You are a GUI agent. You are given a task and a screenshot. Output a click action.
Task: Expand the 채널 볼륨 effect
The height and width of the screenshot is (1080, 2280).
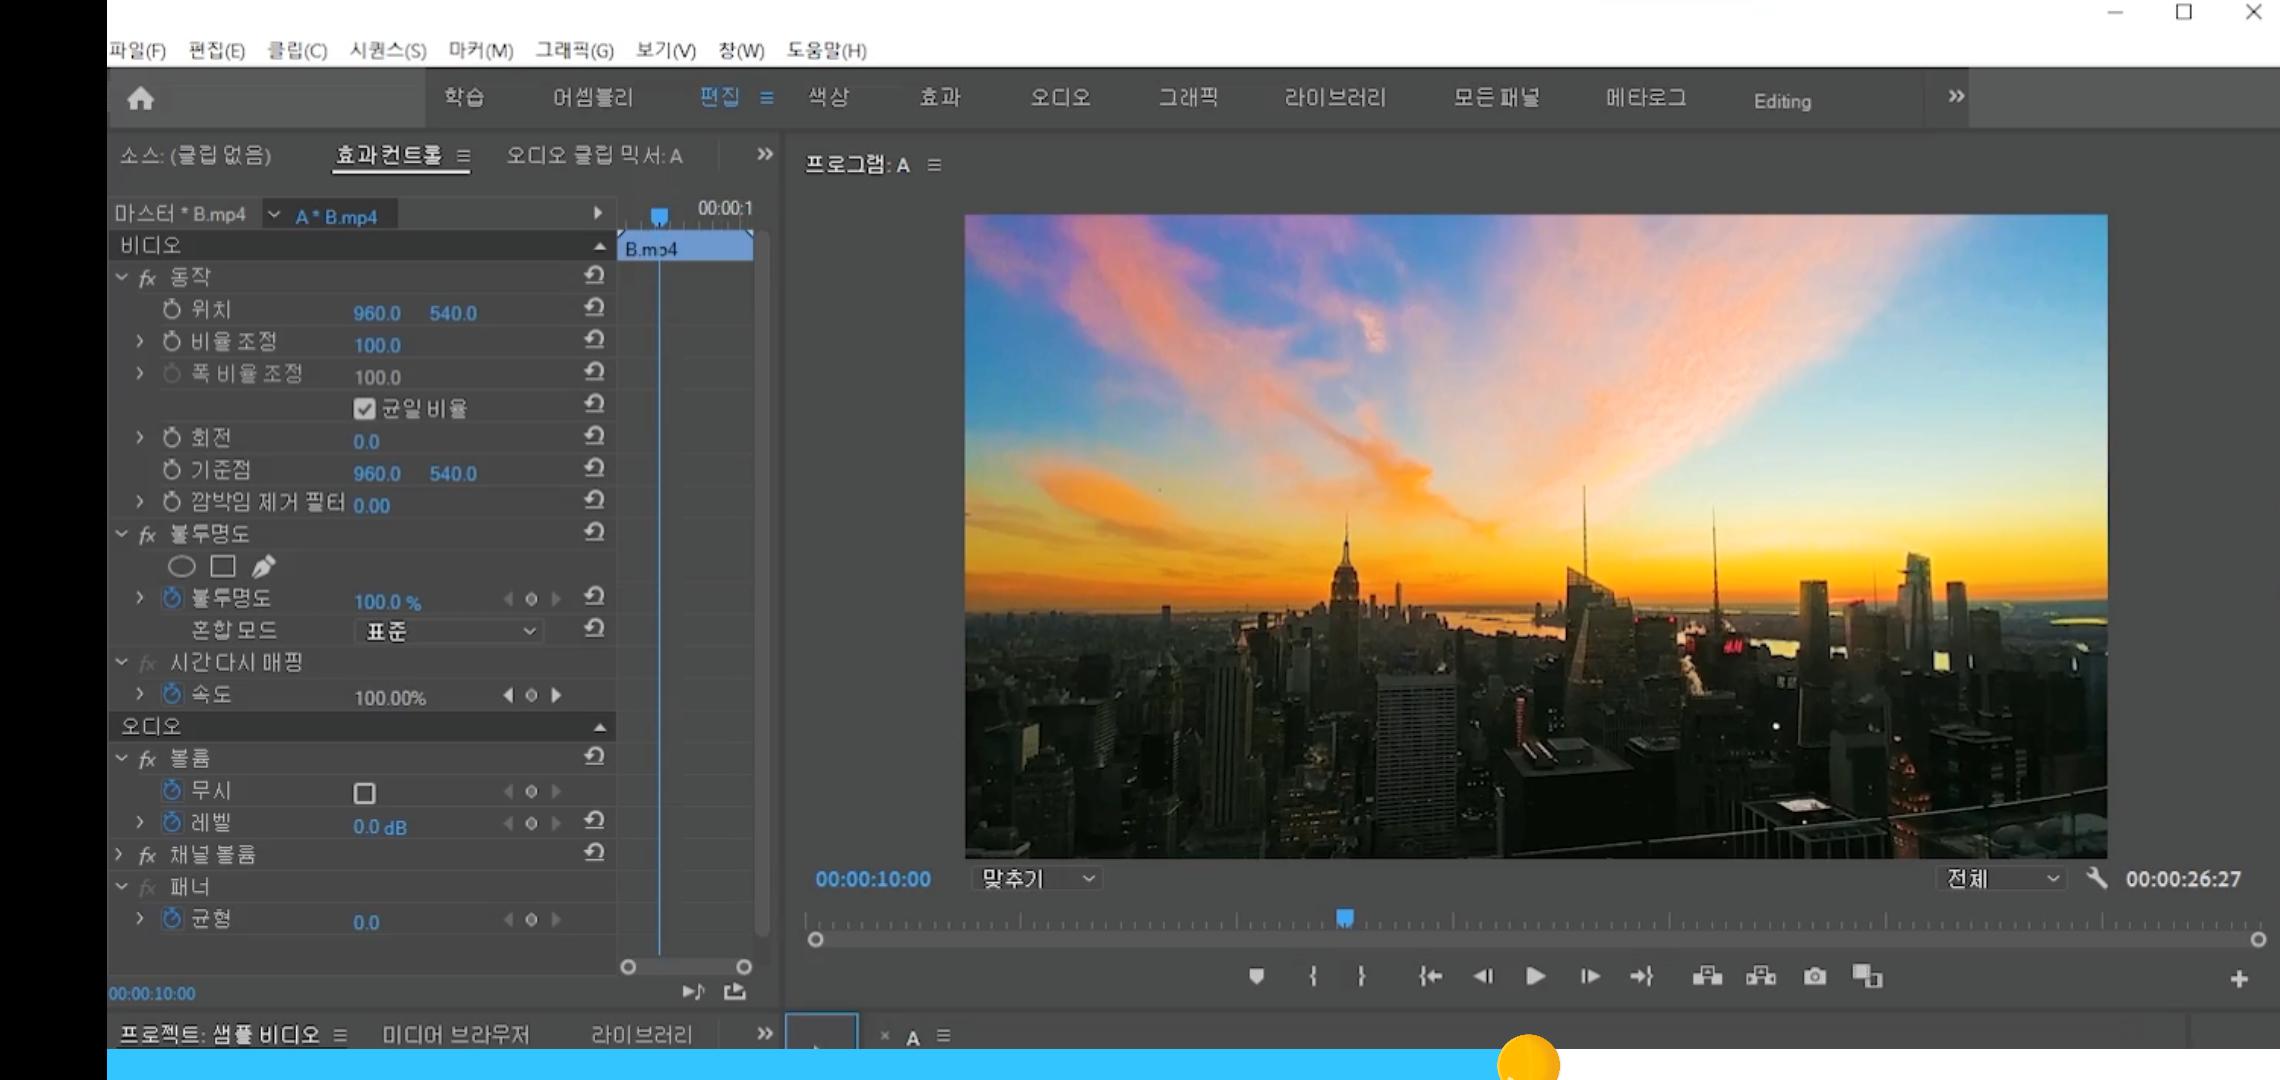120,855
